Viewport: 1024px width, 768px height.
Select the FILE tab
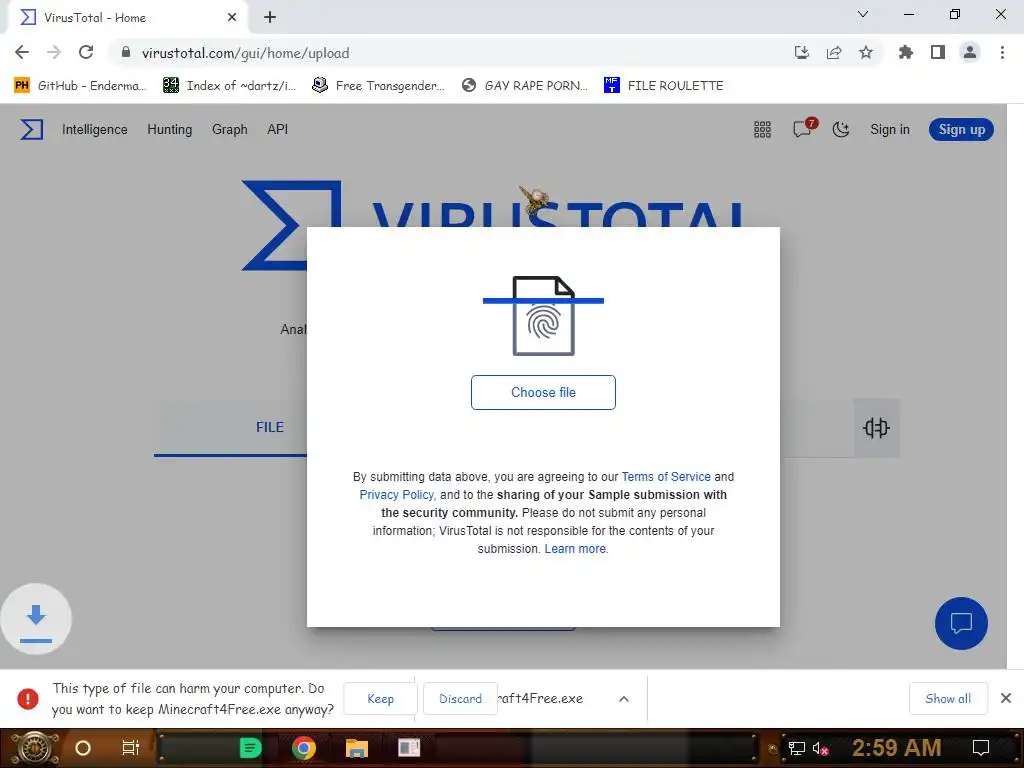click(x=270, y=428)
